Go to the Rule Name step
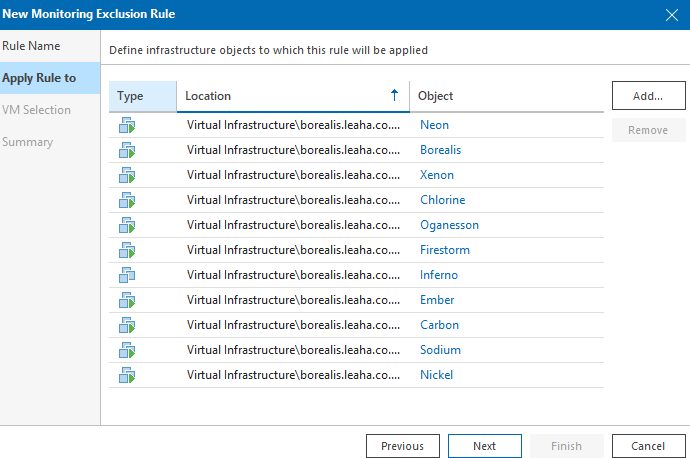Image resolution: width=690 pixels, height=458 pixels. 31,46
